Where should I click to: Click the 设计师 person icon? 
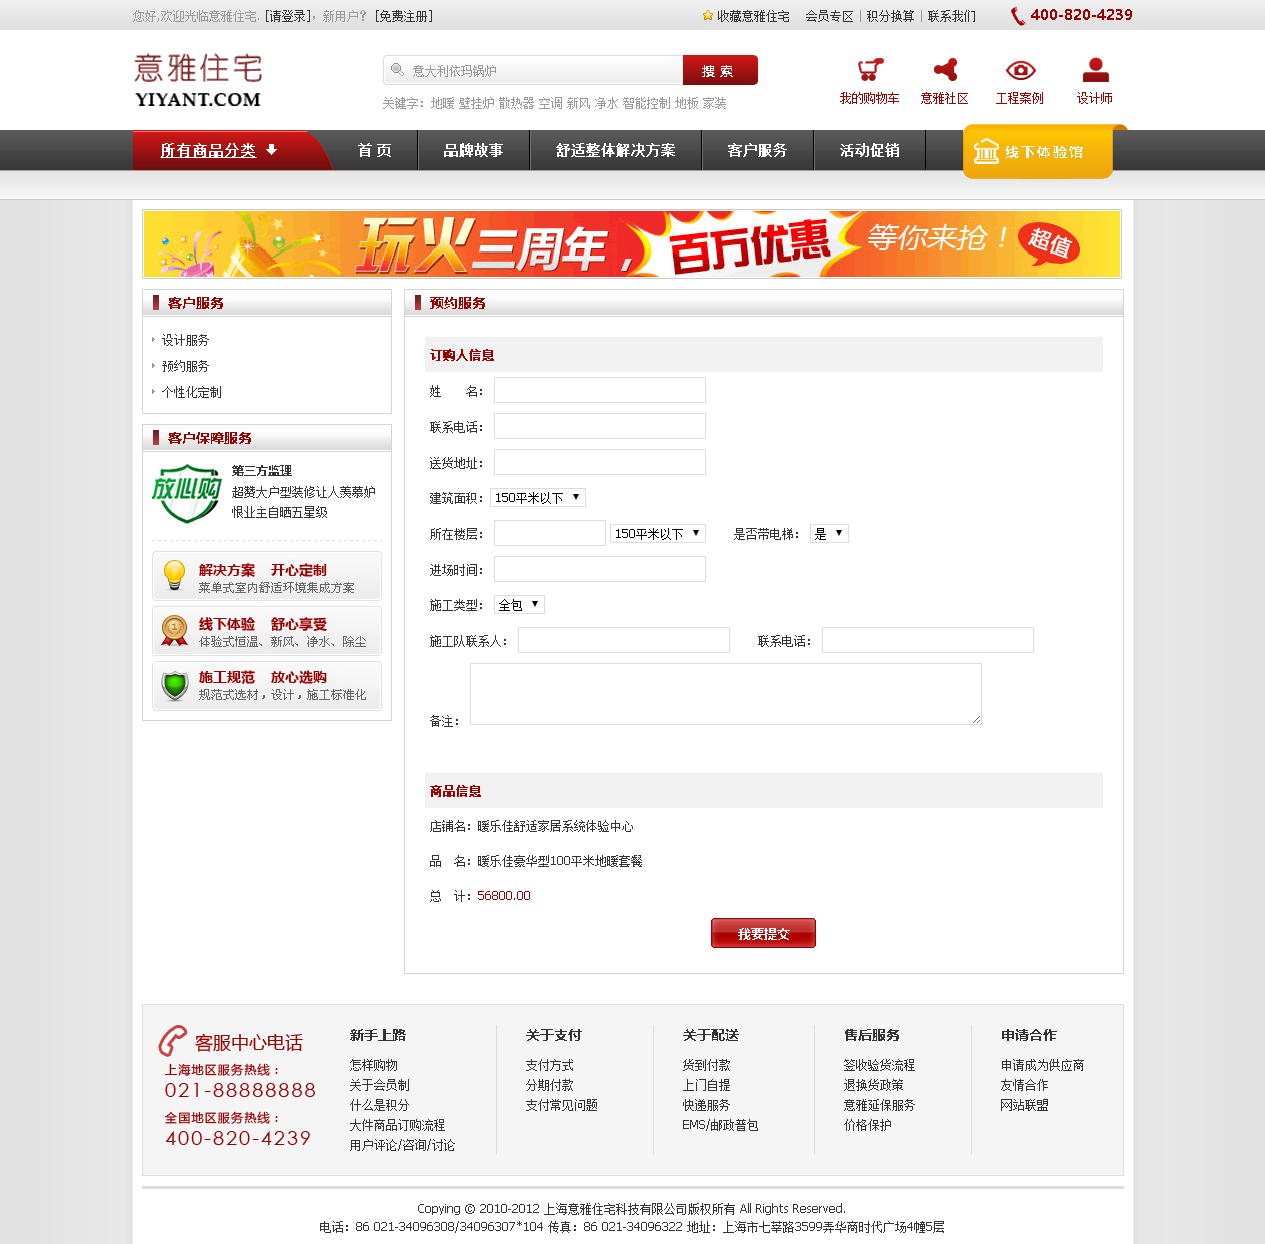pos(1095,70)
